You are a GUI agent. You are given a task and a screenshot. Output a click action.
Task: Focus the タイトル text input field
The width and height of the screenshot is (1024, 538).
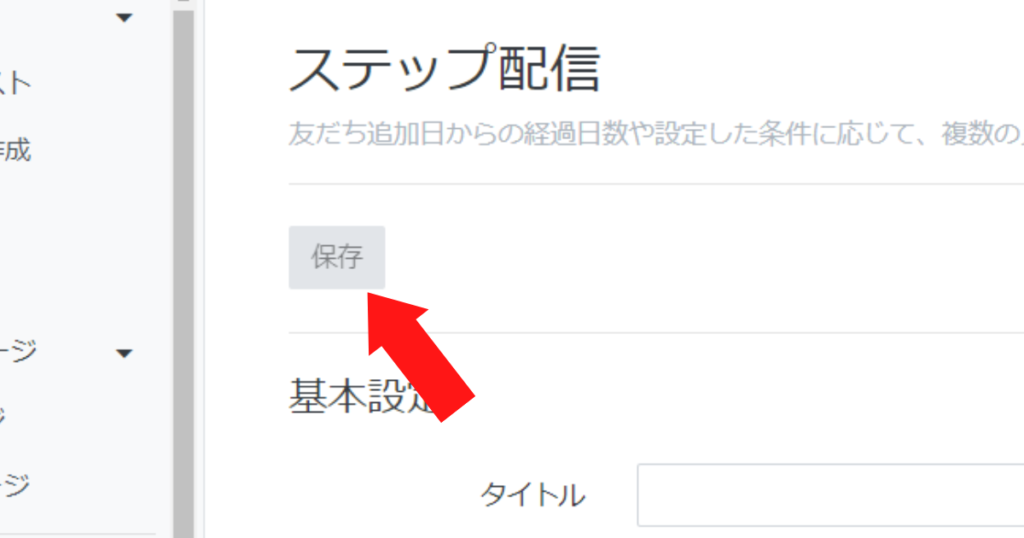tap(831, 495)
